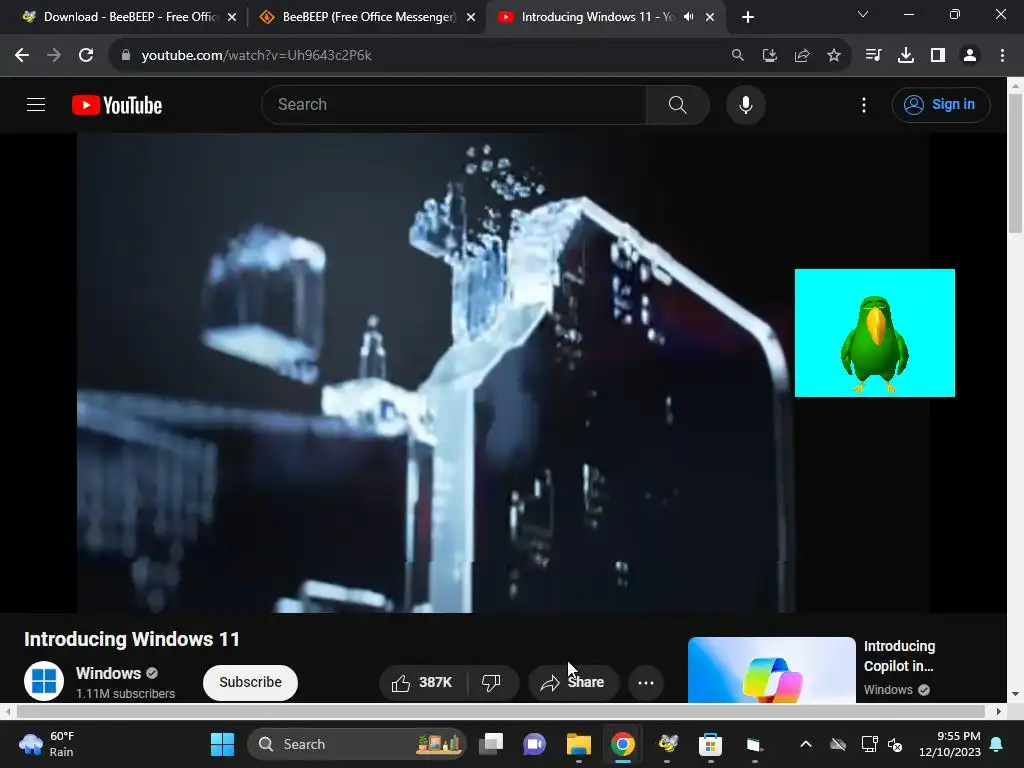Toggle the Chrome side panel
This screenshot has width=1024, height=768.
pyautogui.click(x=938, y=56)
